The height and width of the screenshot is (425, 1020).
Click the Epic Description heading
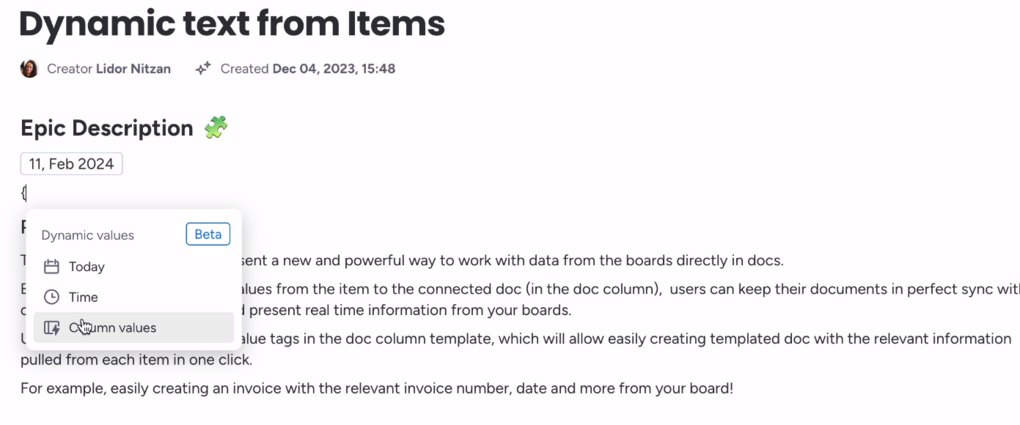coord(107,128)
